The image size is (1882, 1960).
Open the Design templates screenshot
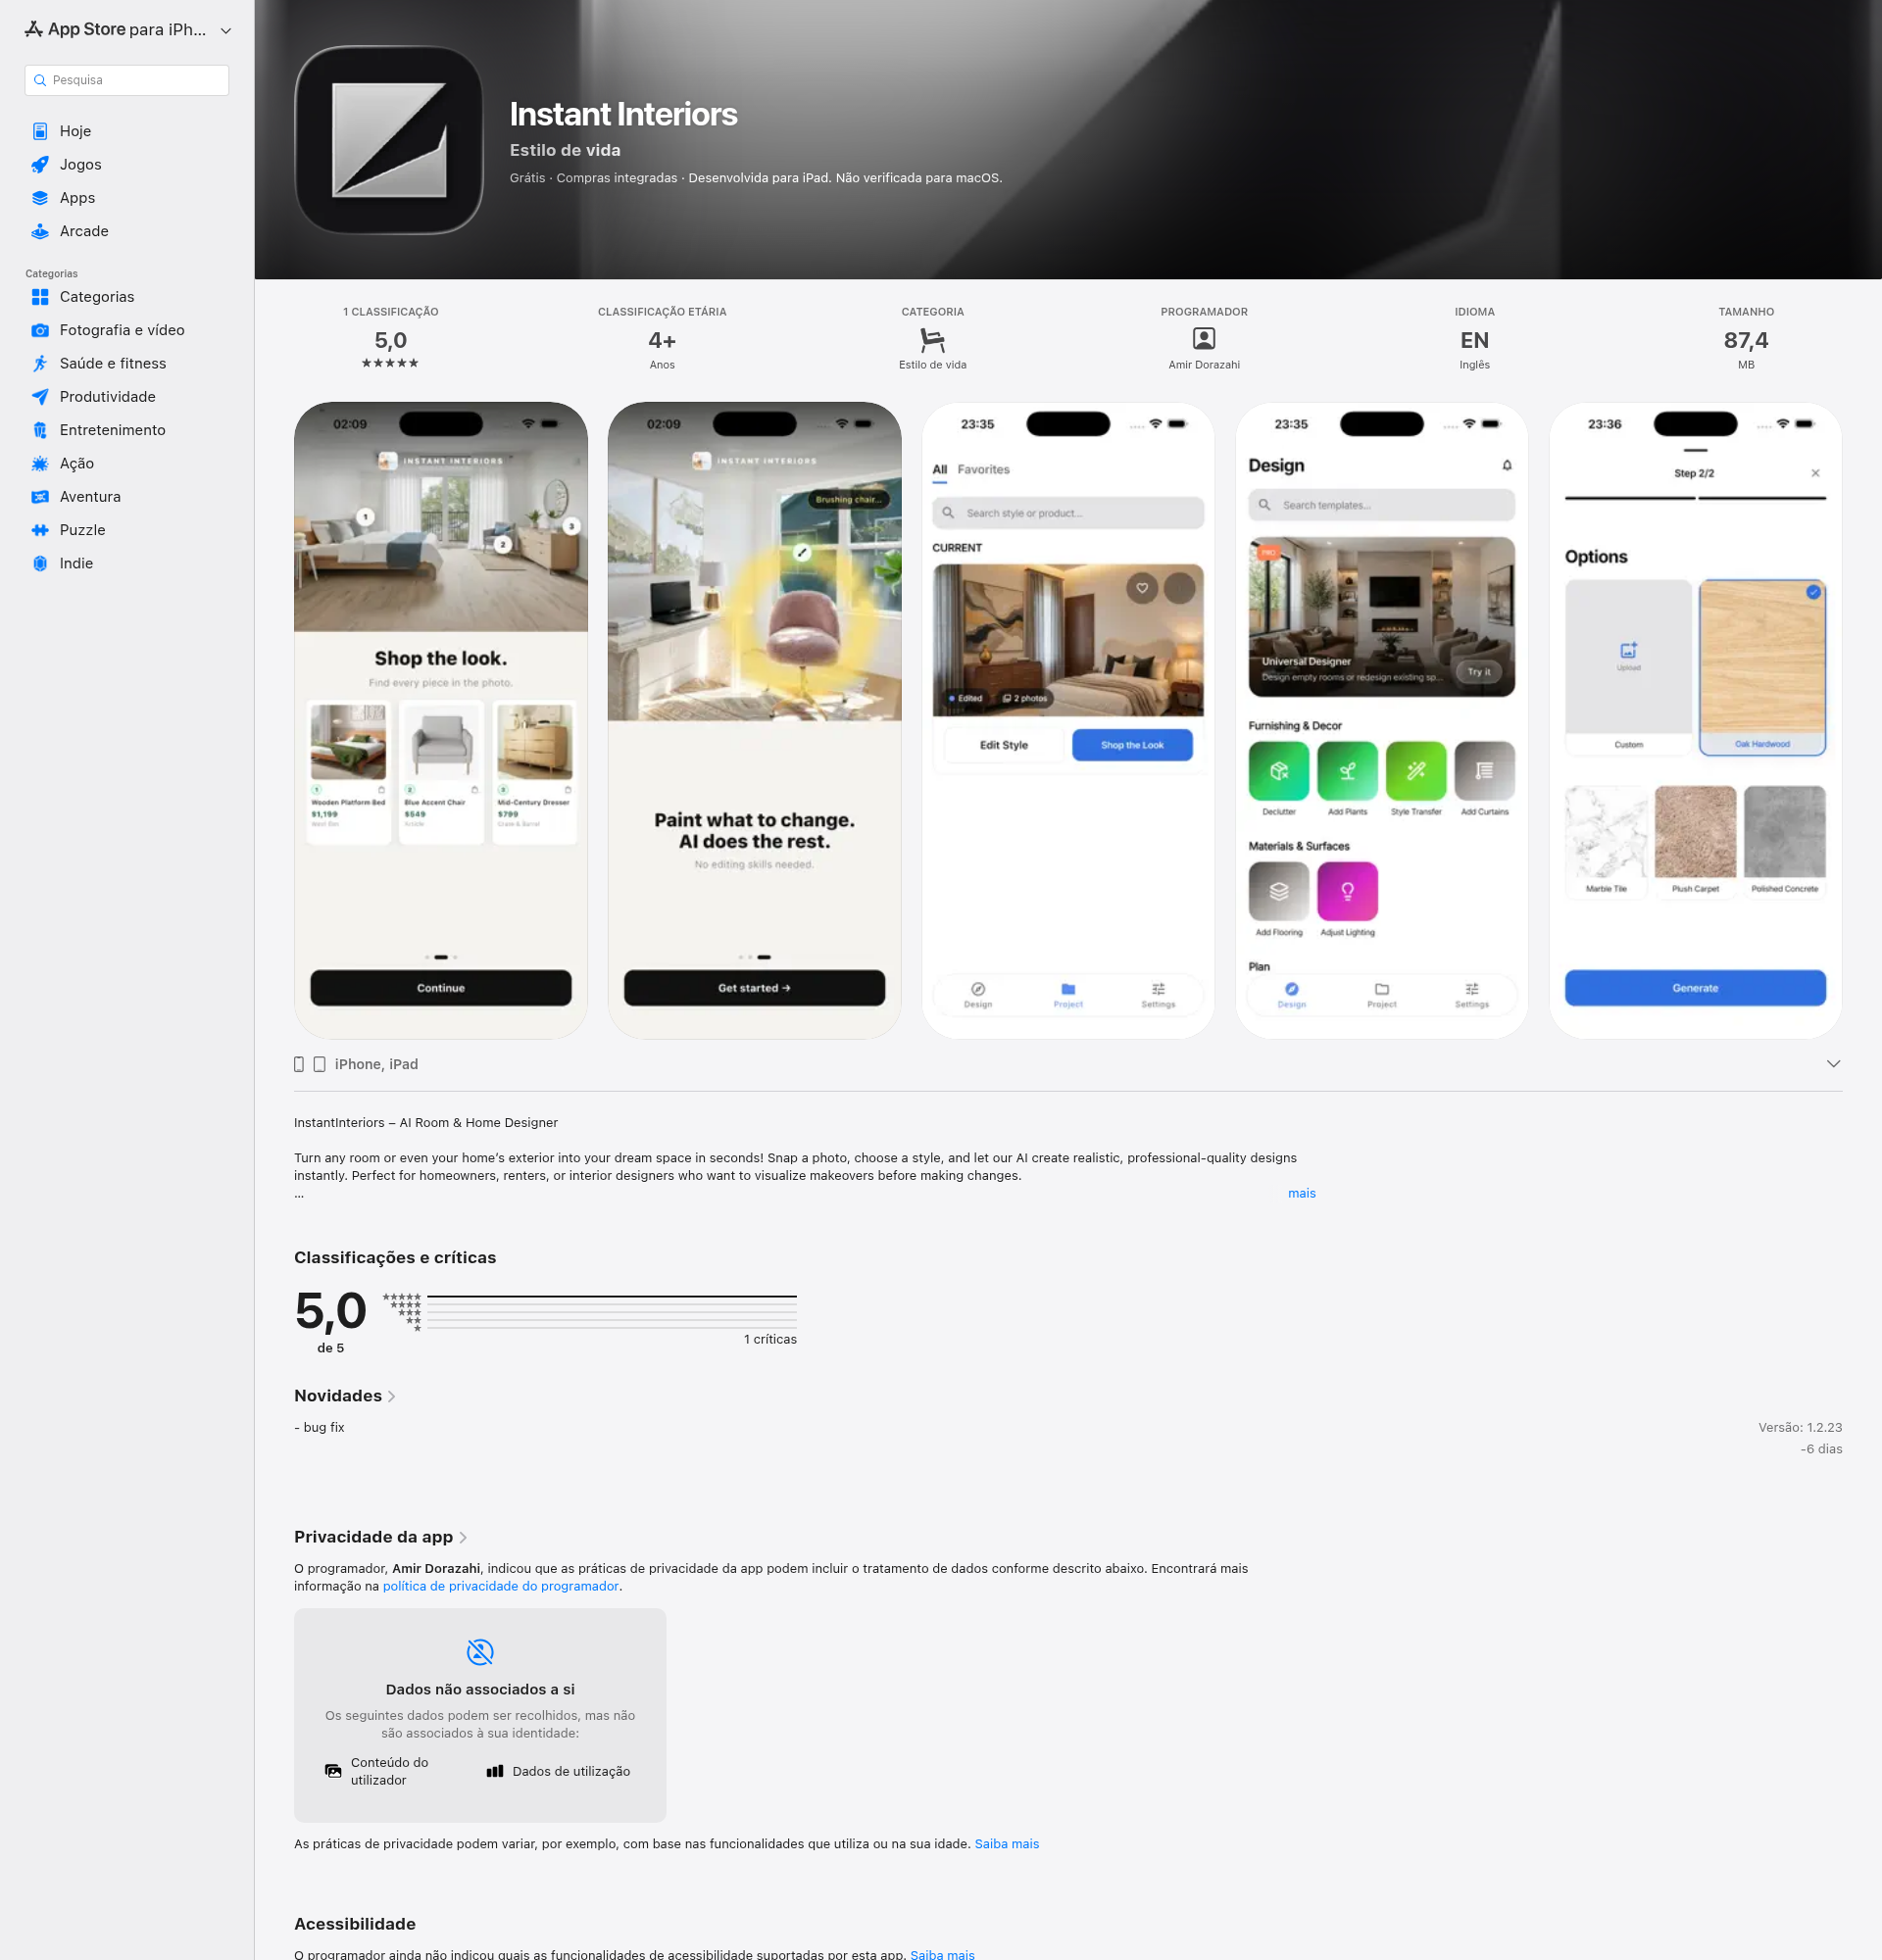point(1382,721)
